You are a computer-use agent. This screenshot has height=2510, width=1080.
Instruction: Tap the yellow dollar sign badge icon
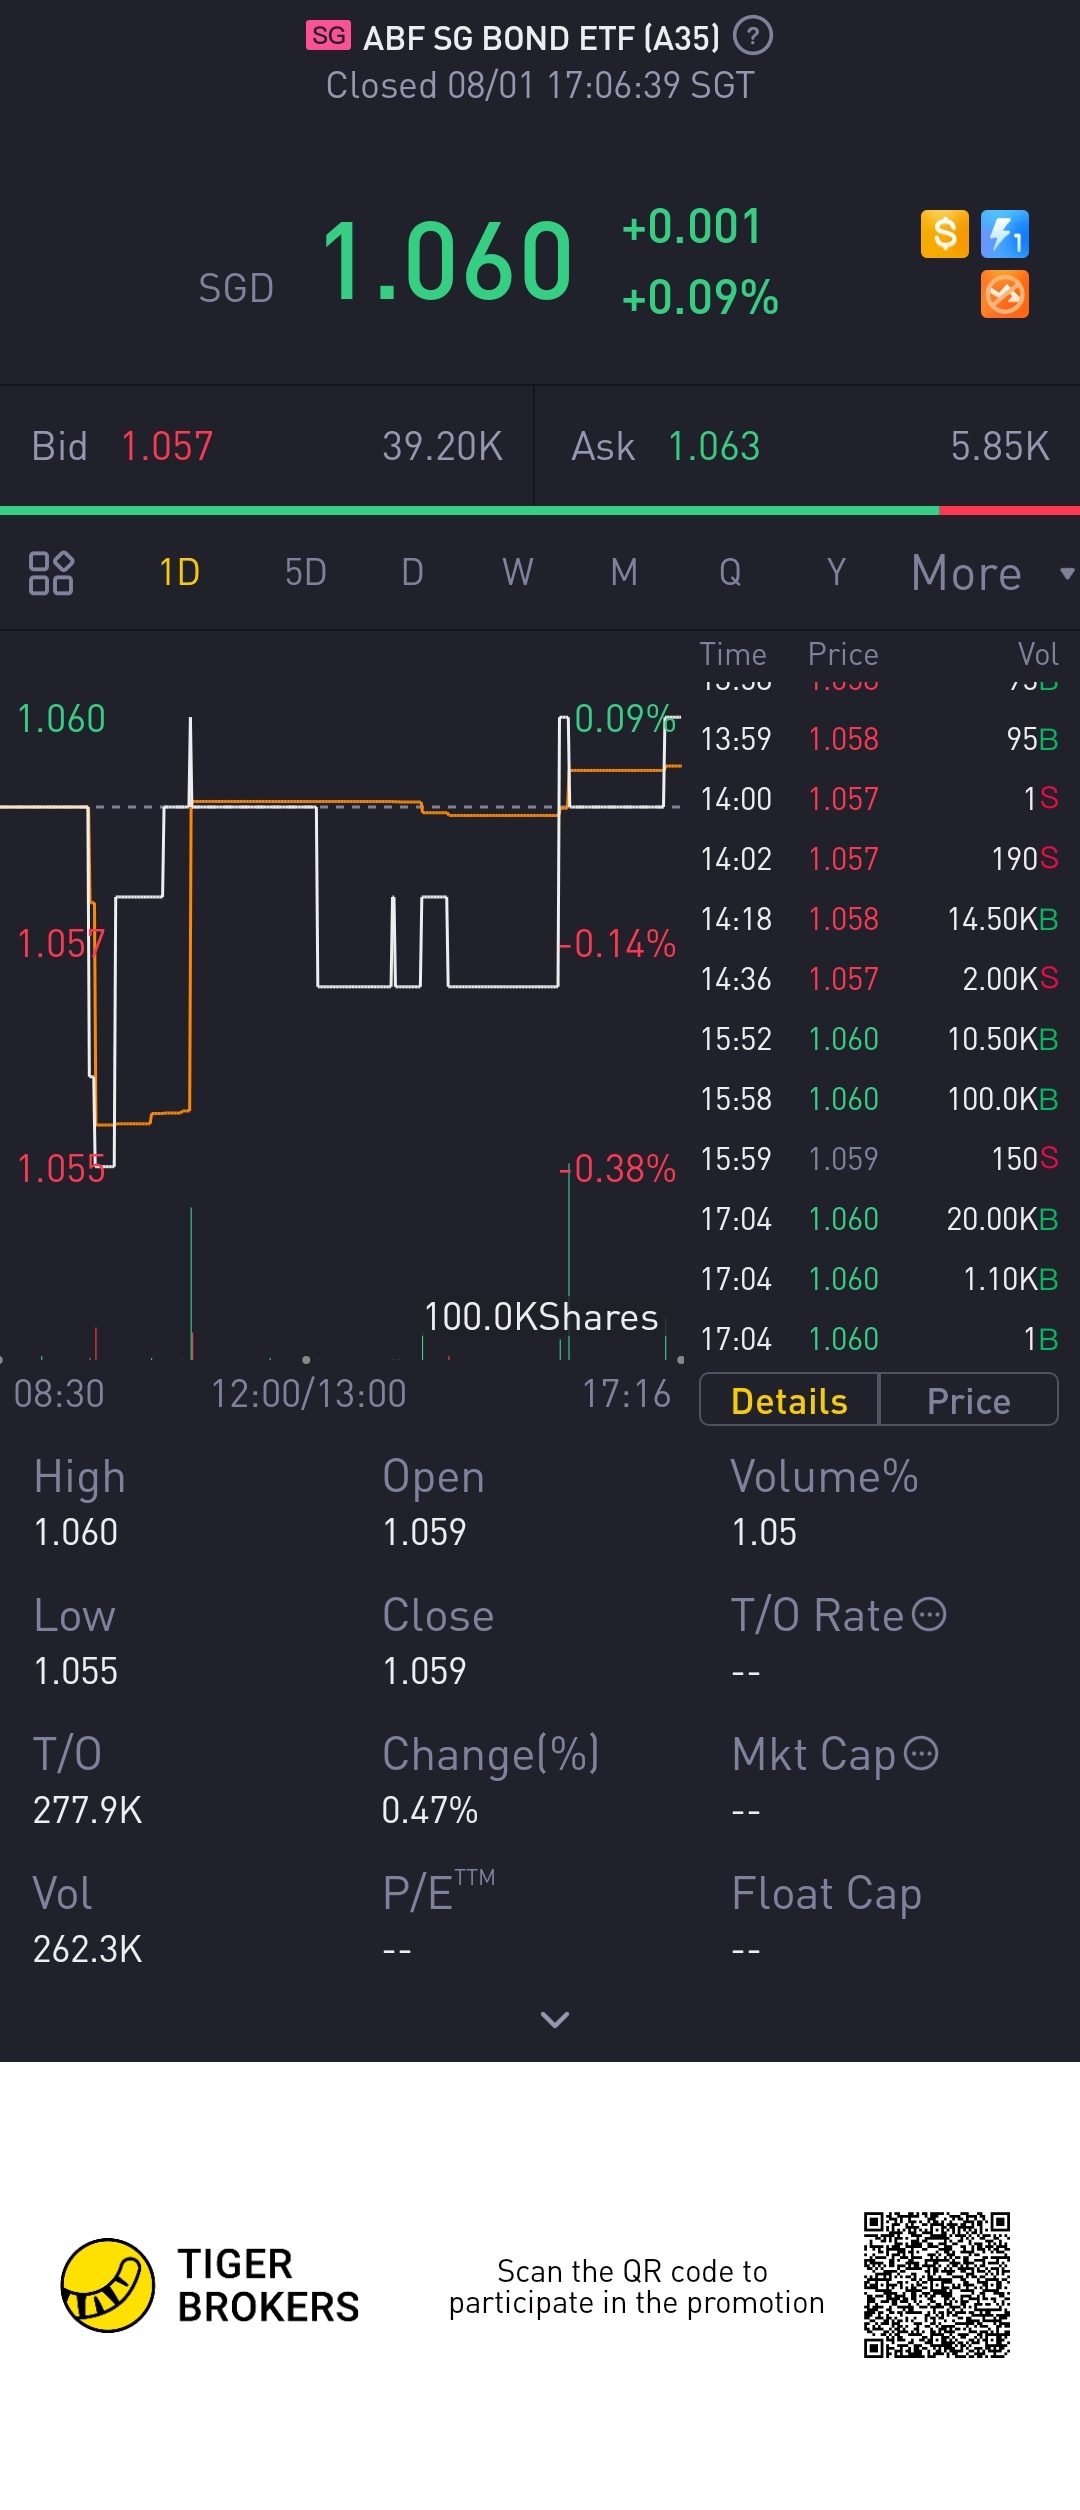coord(945,234)
